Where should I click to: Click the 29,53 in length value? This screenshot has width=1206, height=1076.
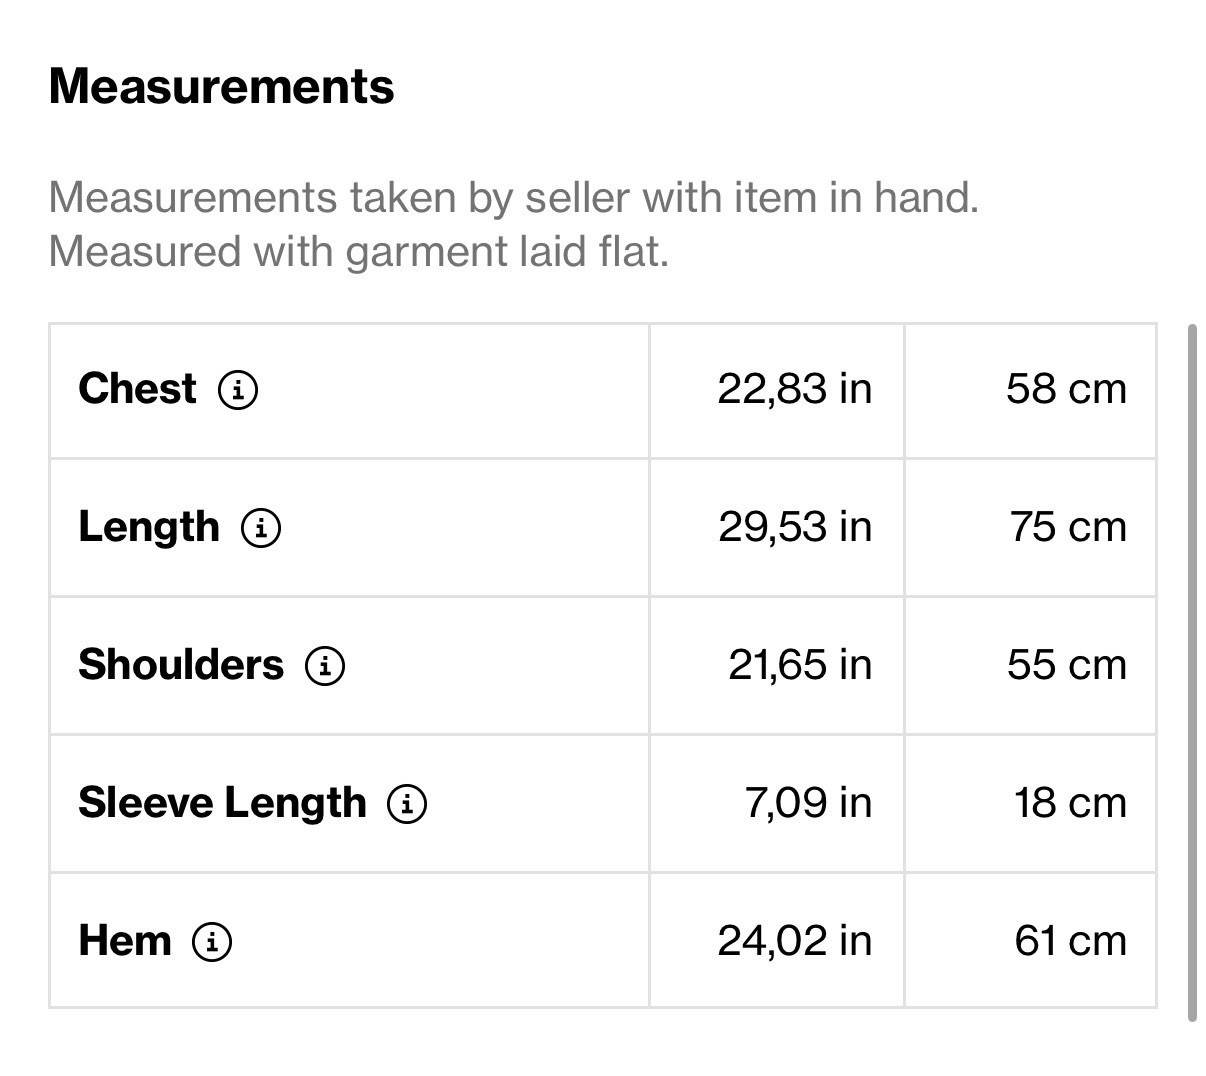[x=795, y=527]
